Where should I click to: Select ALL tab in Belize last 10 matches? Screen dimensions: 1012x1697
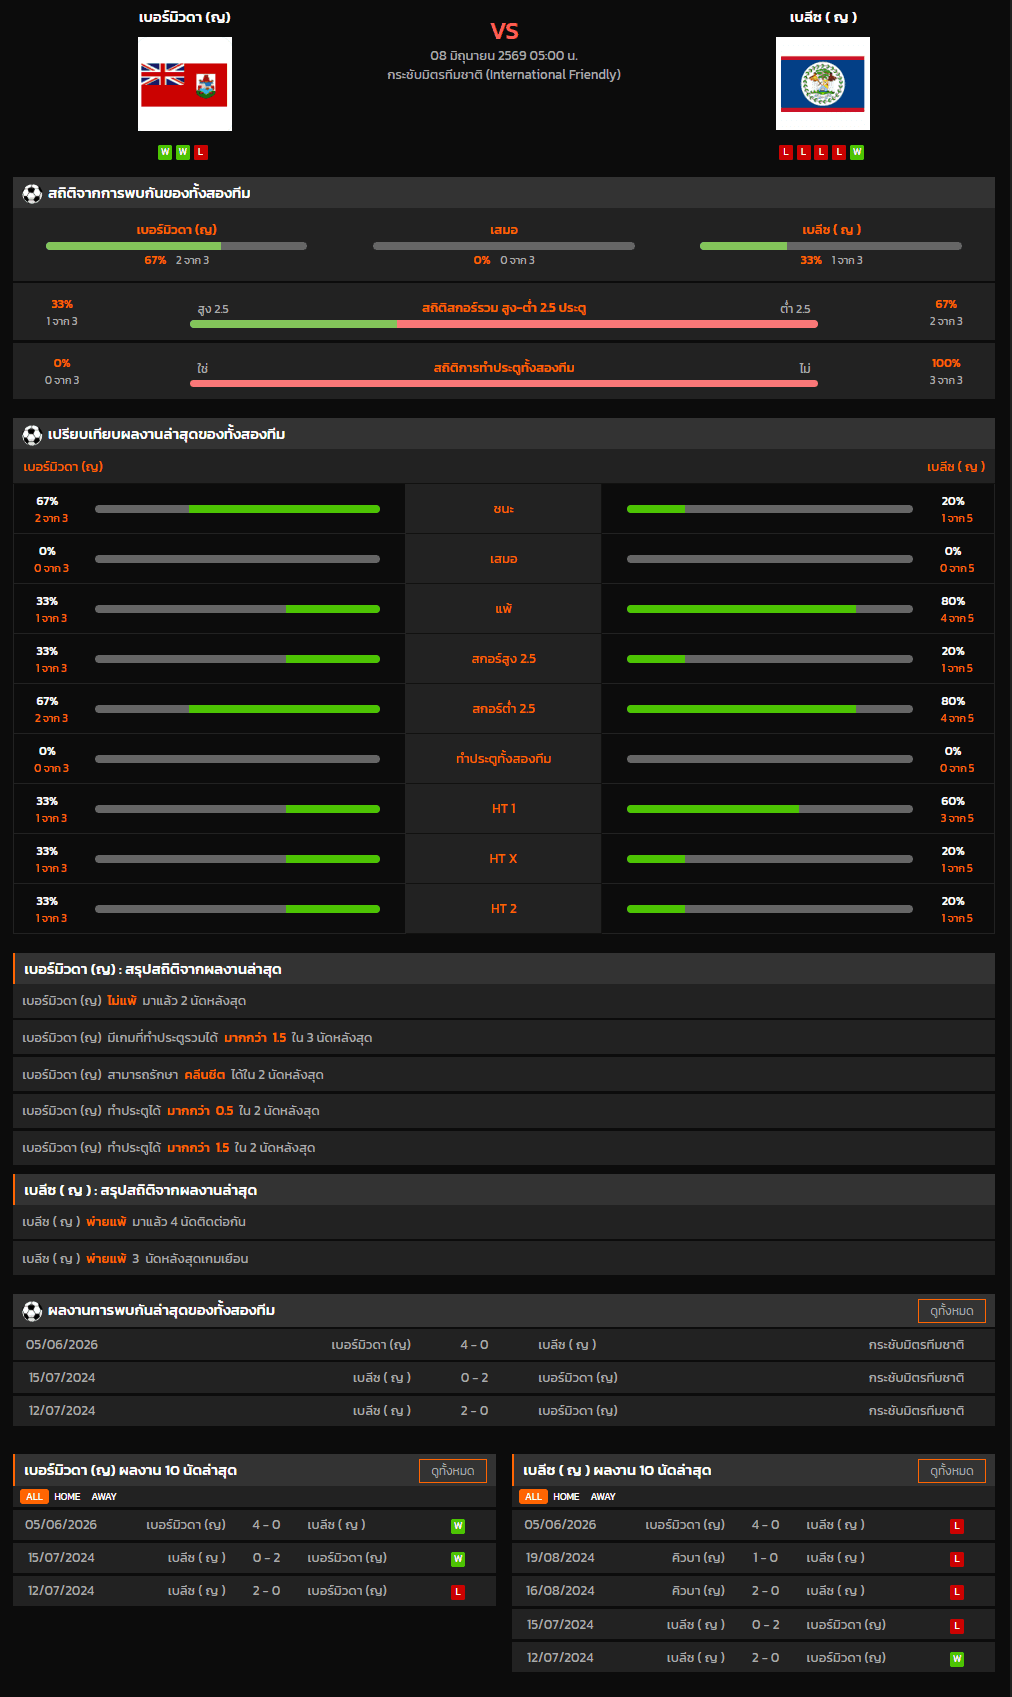click(x=533, y=1497)
